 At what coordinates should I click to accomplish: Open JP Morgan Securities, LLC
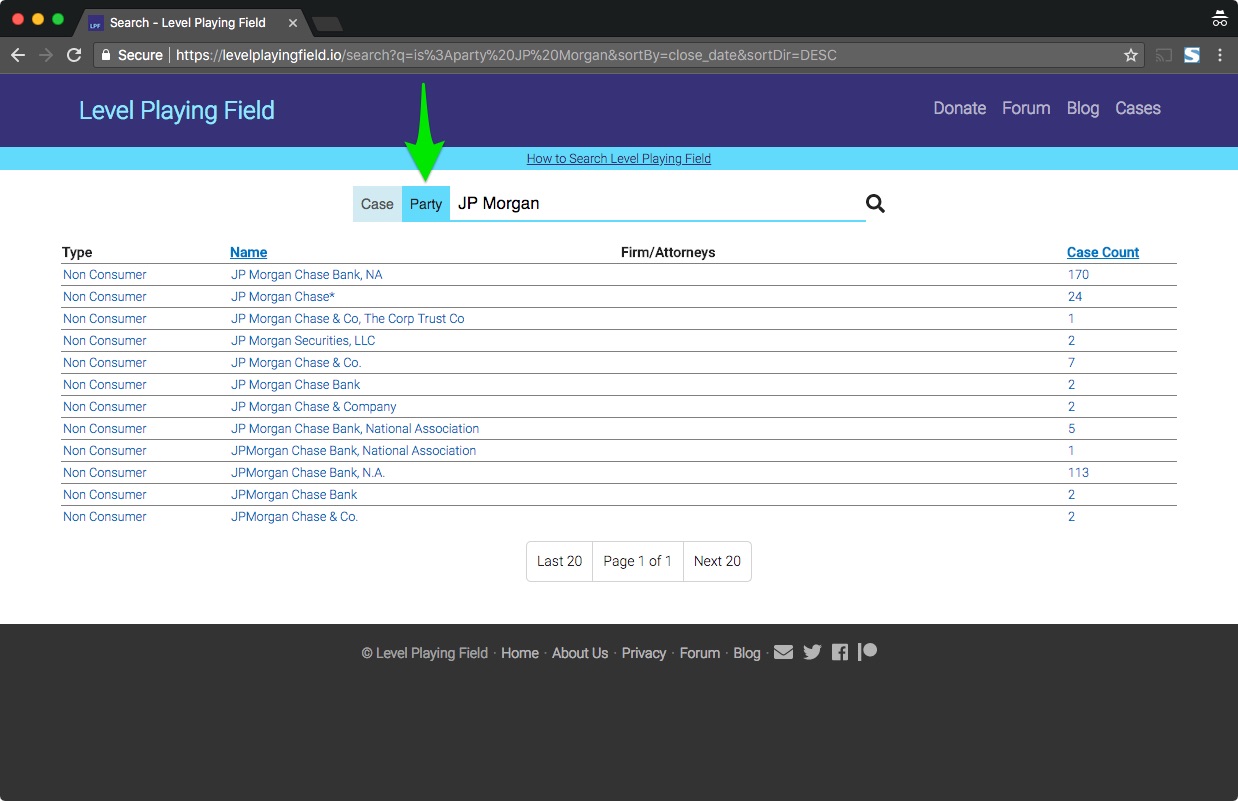303,340
